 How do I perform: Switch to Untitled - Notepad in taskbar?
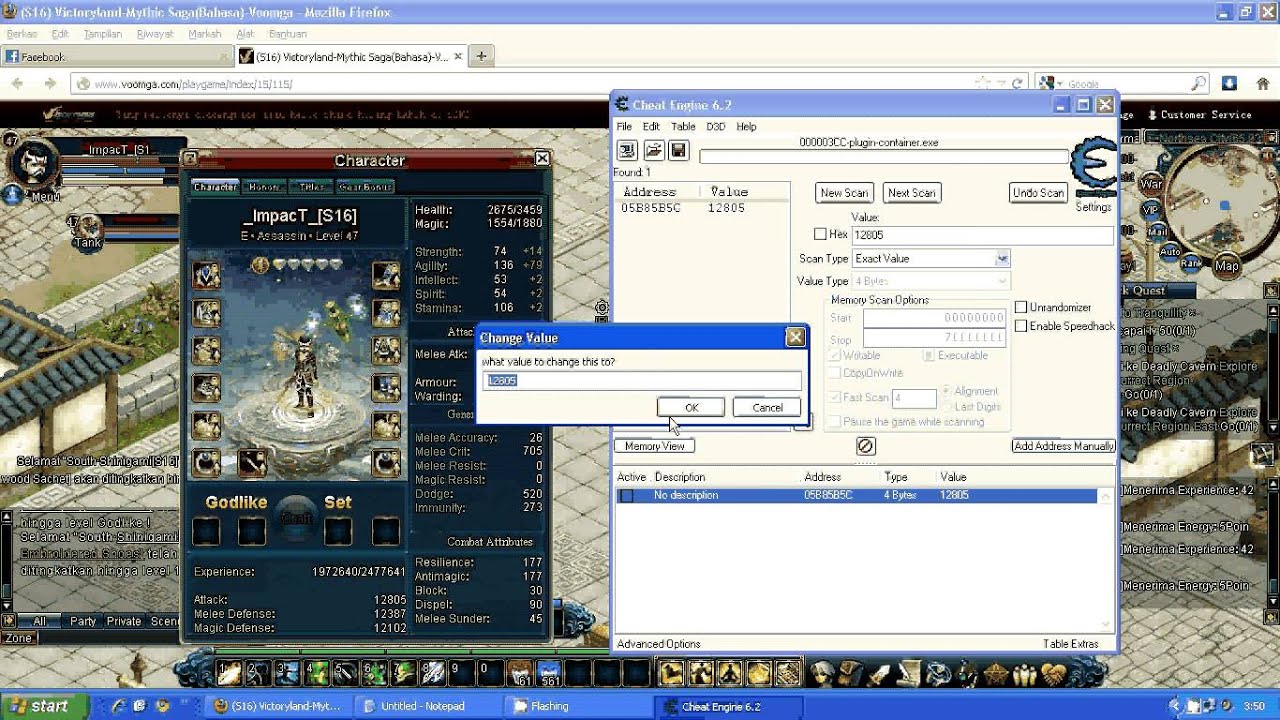pos(430,706)
